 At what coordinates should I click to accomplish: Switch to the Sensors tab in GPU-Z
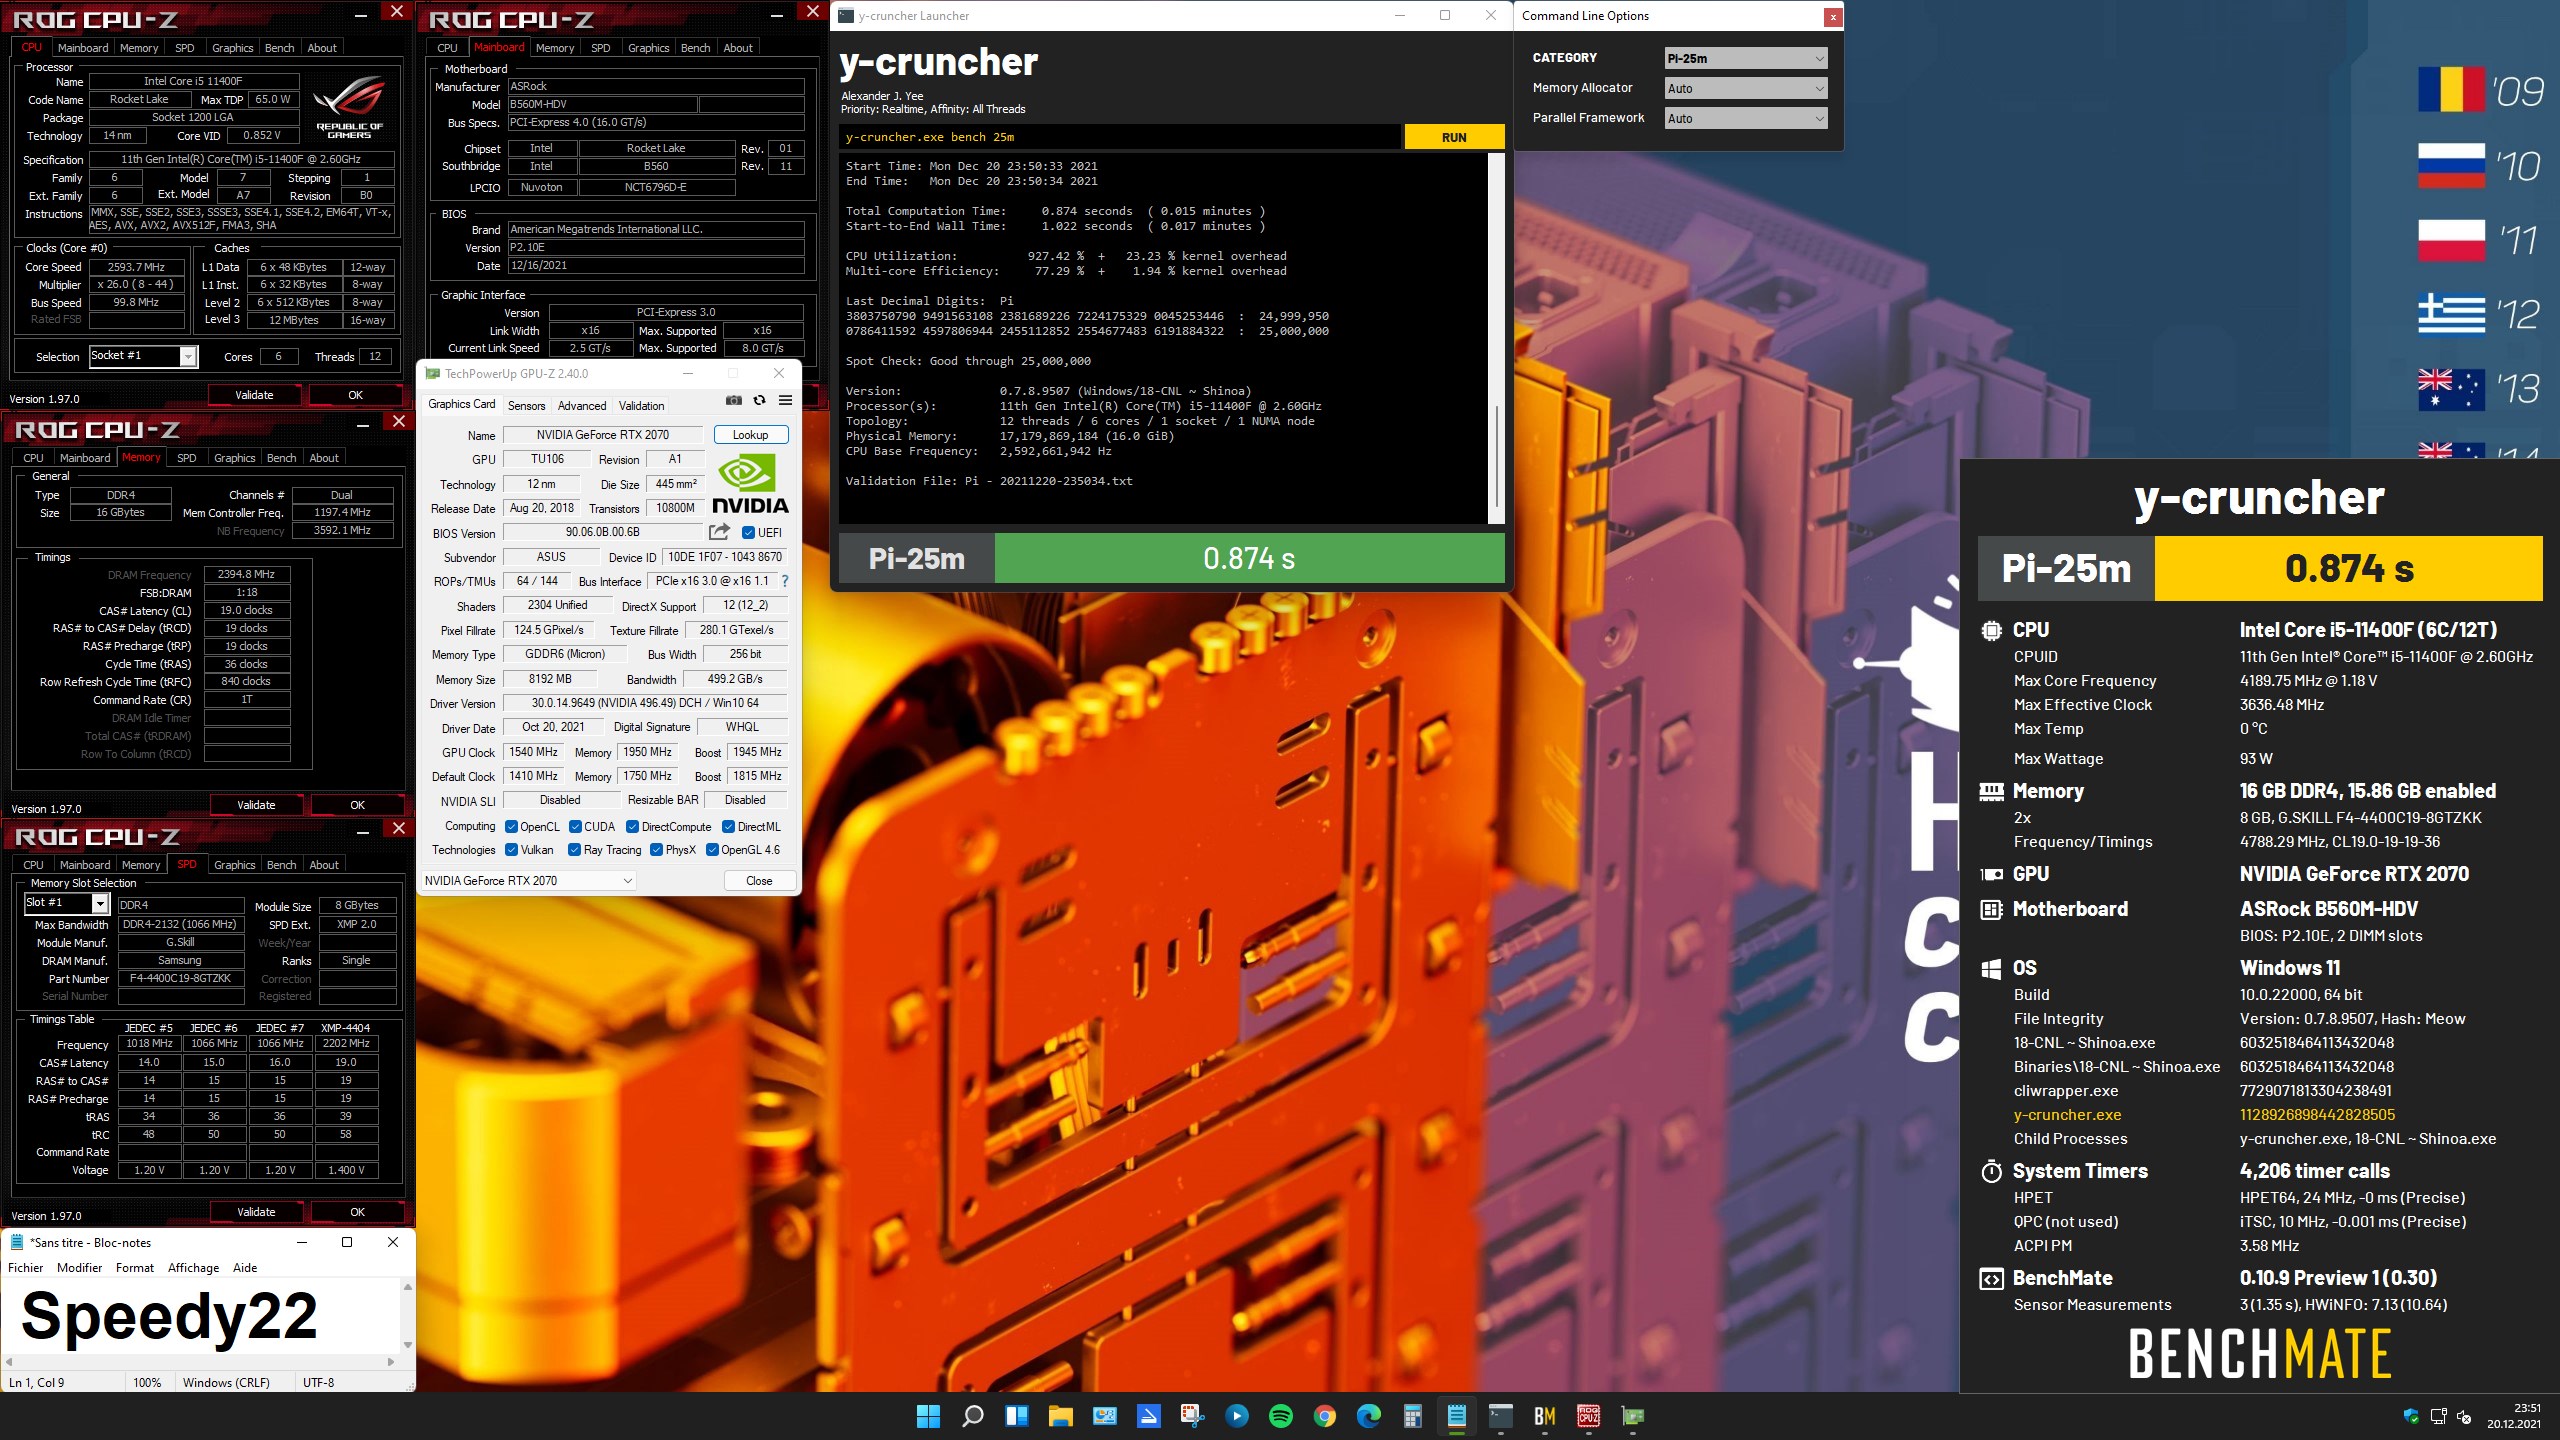click(x=526, y=406)
